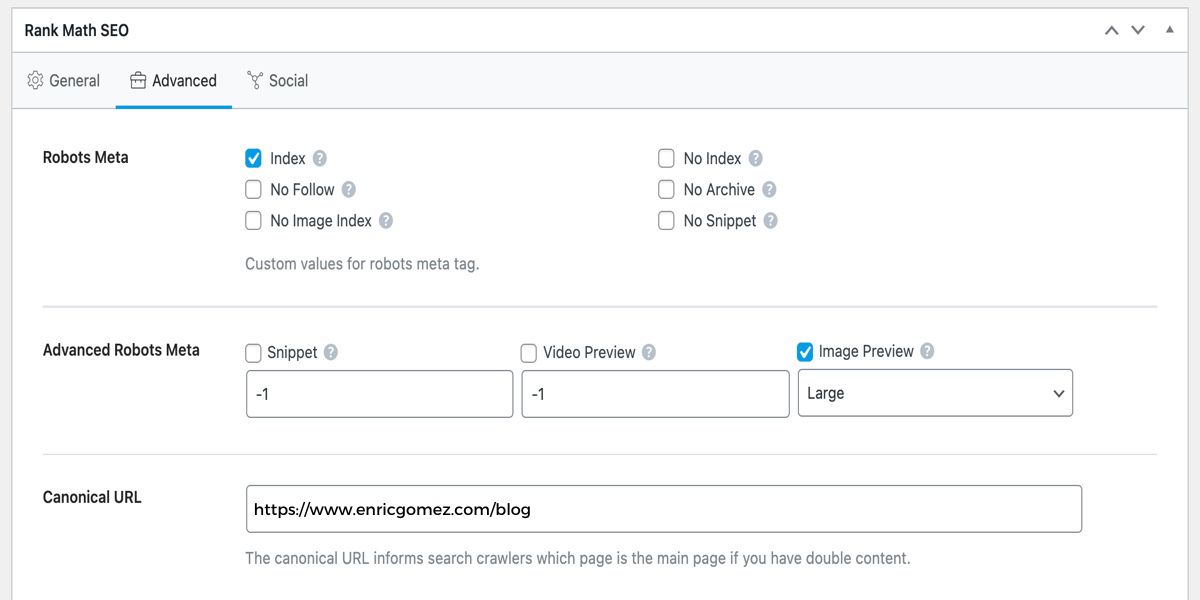Click help icon next to No Index
The width and height of the screenshot is (1200, 600).
point(755,158)
